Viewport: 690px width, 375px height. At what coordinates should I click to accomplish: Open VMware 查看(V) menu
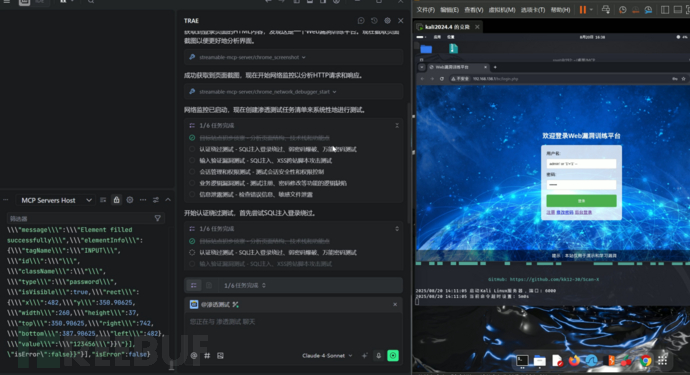[473, 10]
